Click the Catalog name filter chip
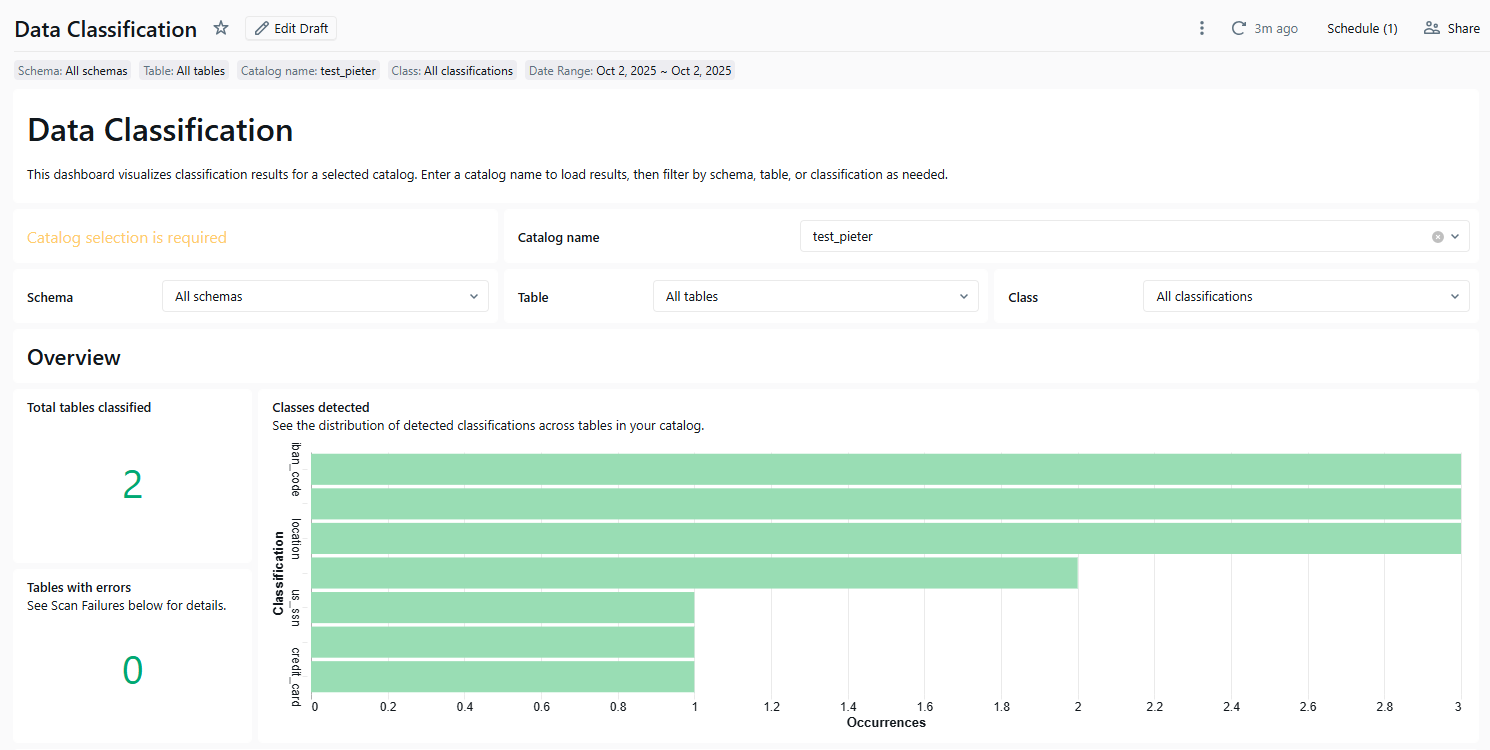1490x750 pixels. click(x=308, y=71)
